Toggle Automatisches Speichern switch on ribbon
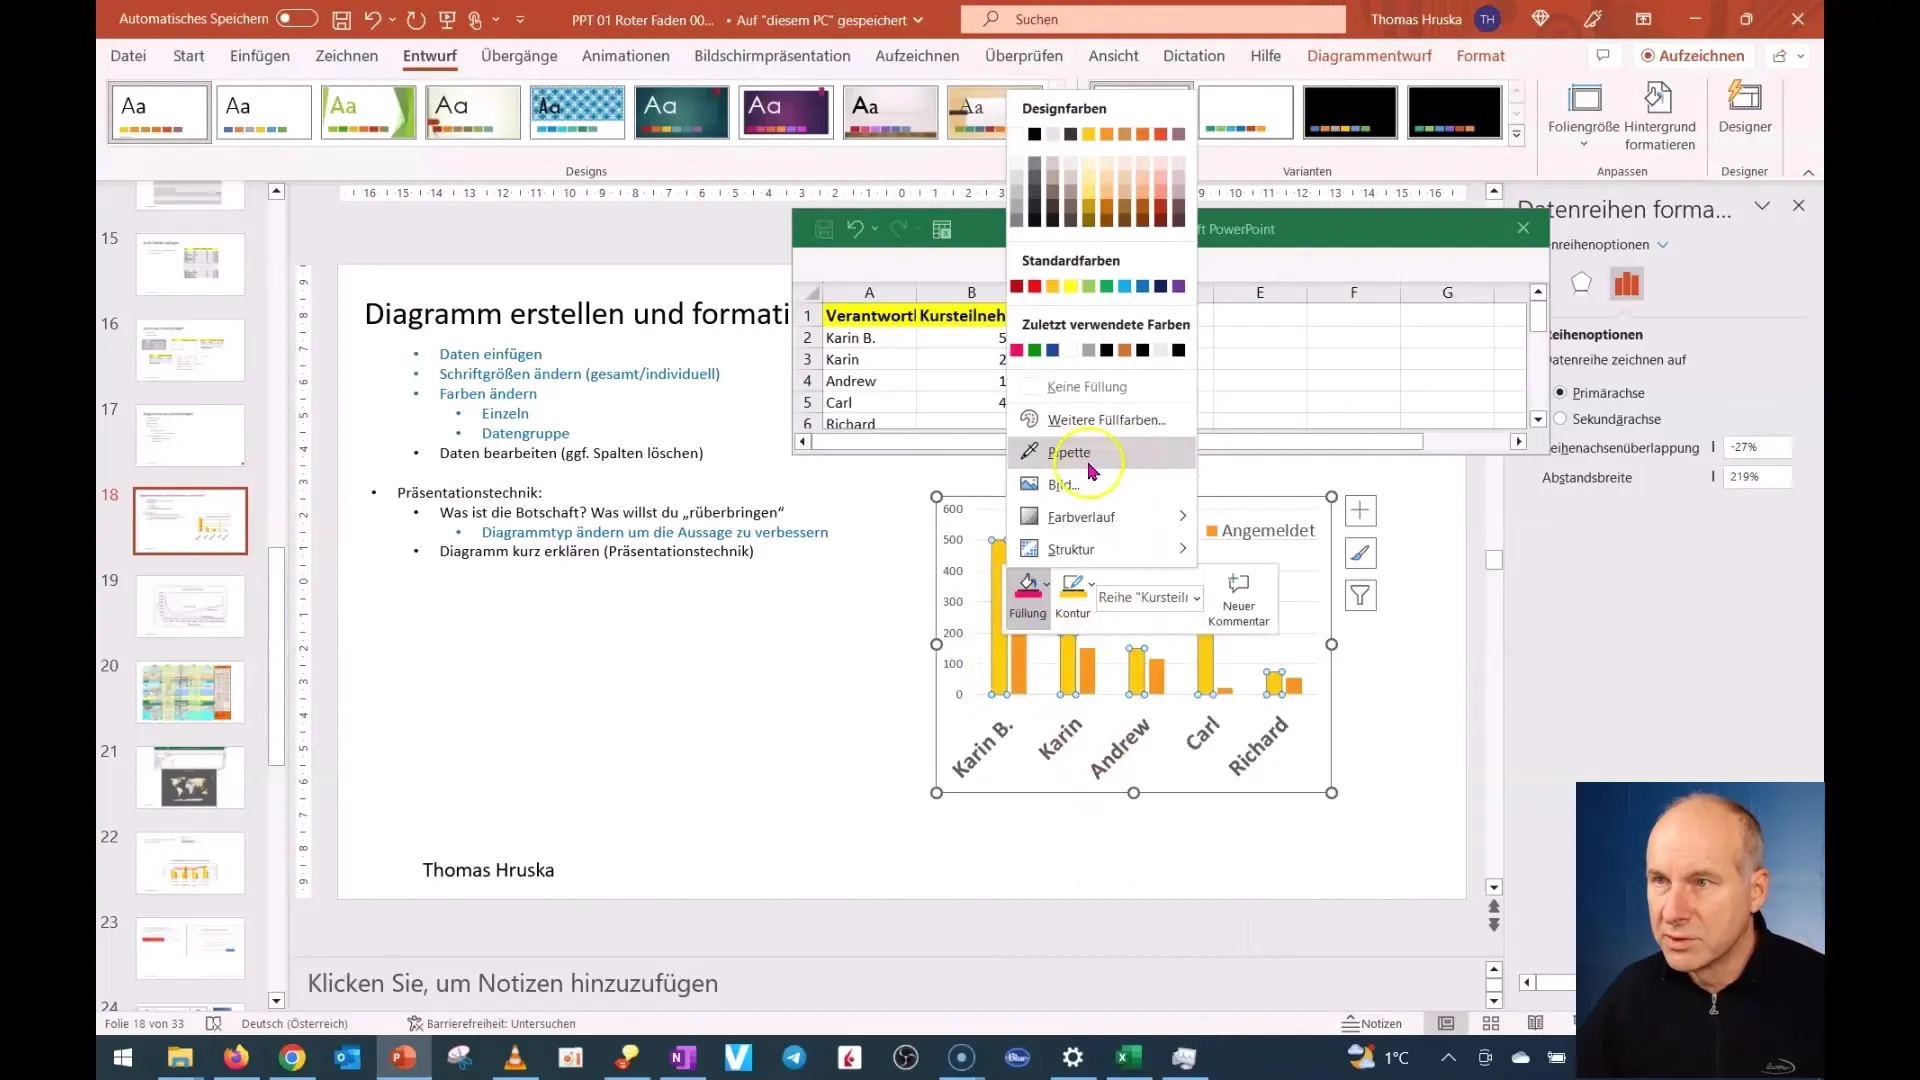1920x1080 pixels. click(x=293, y=18)
